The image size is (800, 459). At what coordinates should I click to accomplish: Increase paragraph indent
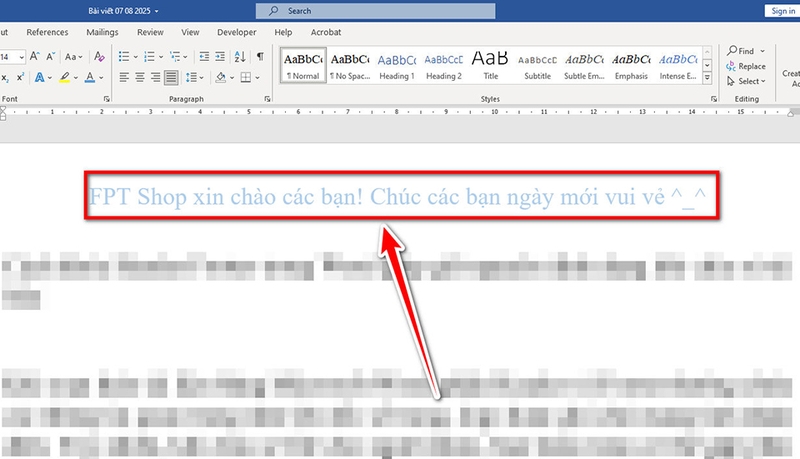pos(220,56)
